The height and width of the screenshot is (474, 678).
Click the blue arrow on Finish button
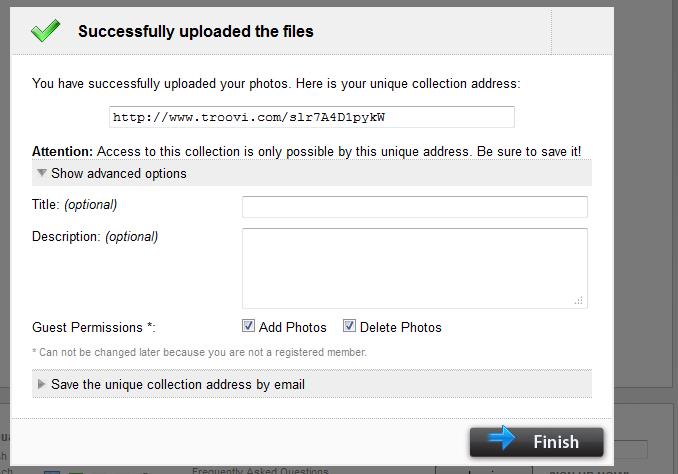[502, 437]
